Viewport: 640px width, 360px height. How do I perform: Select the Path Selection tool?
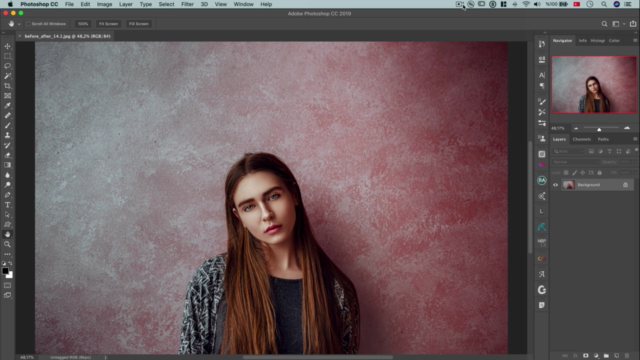pos(7,215)
